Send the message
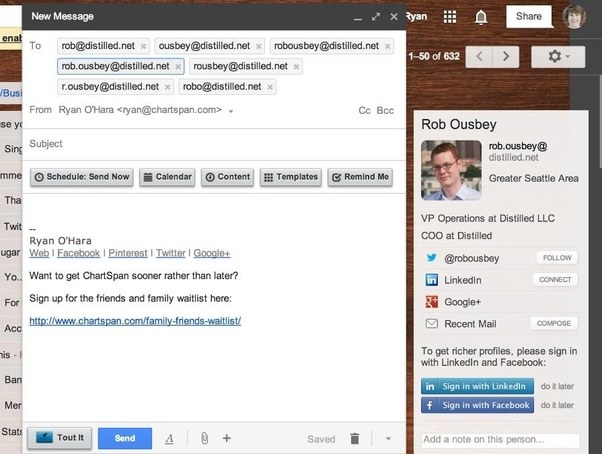This screenshot has height=454, width=602. click(125, 438)
